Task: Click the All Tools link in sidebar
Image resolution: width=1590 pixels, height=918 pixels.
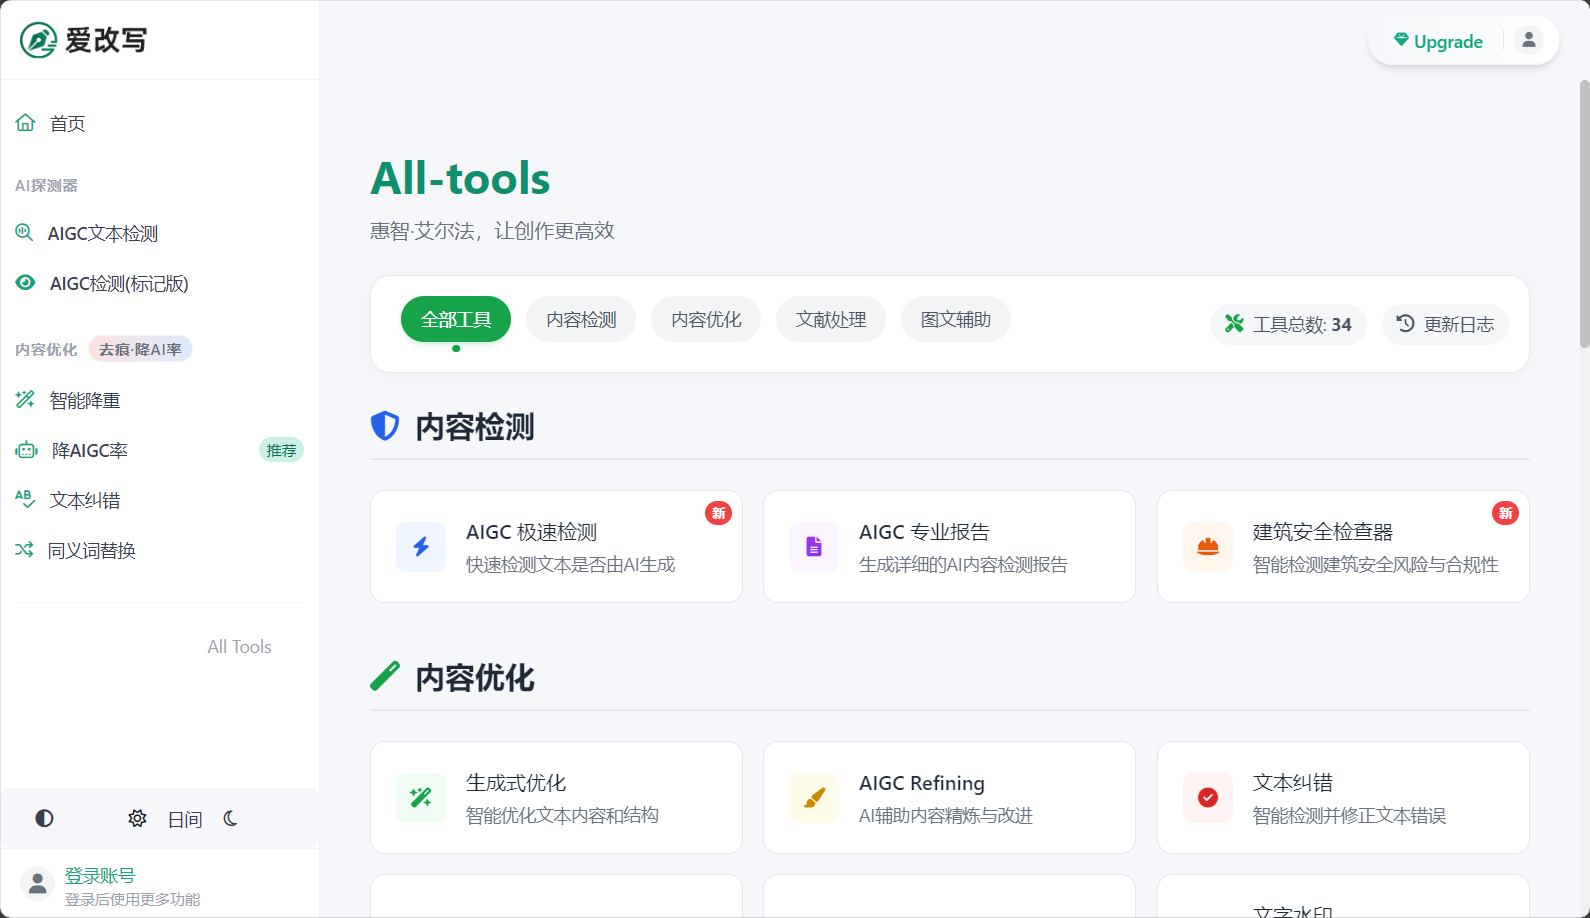Action: tap(239, 647)
